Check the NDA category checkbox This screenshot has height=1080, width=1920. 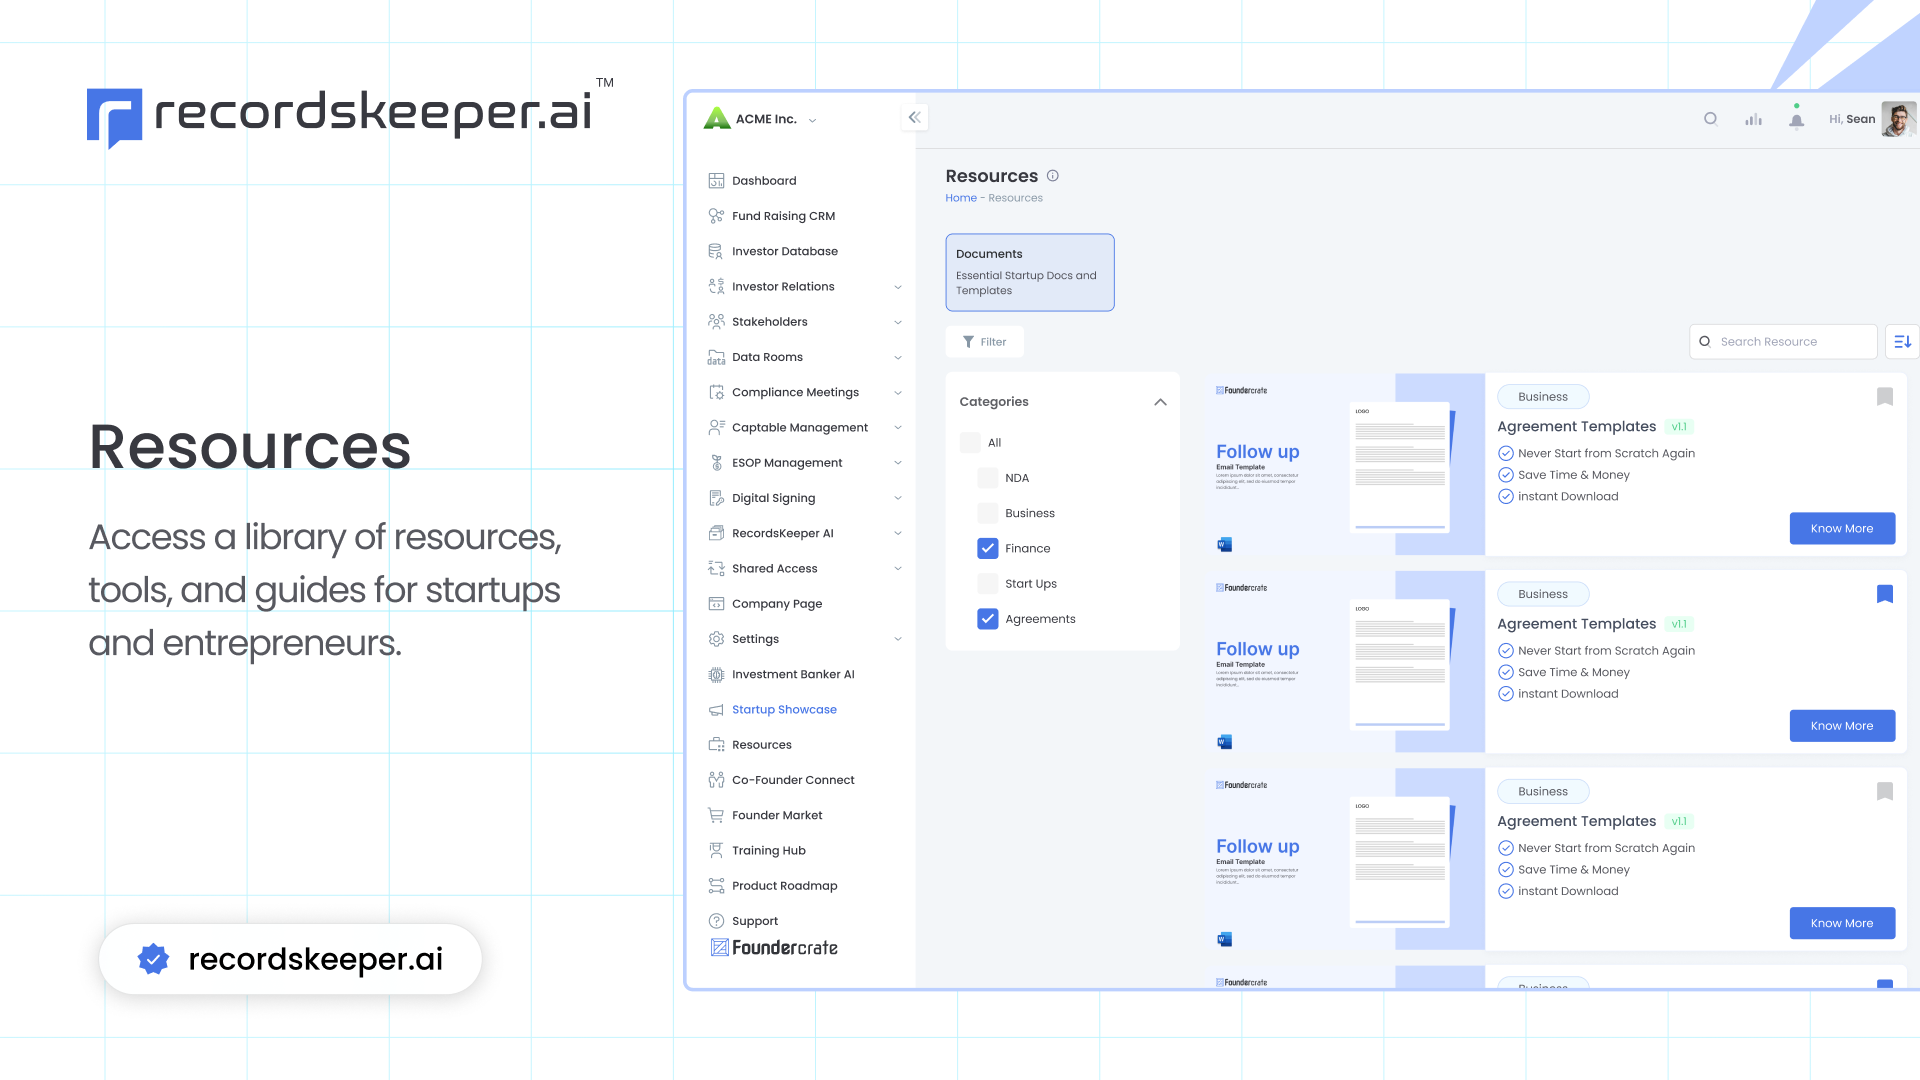(x=988, y=478)
